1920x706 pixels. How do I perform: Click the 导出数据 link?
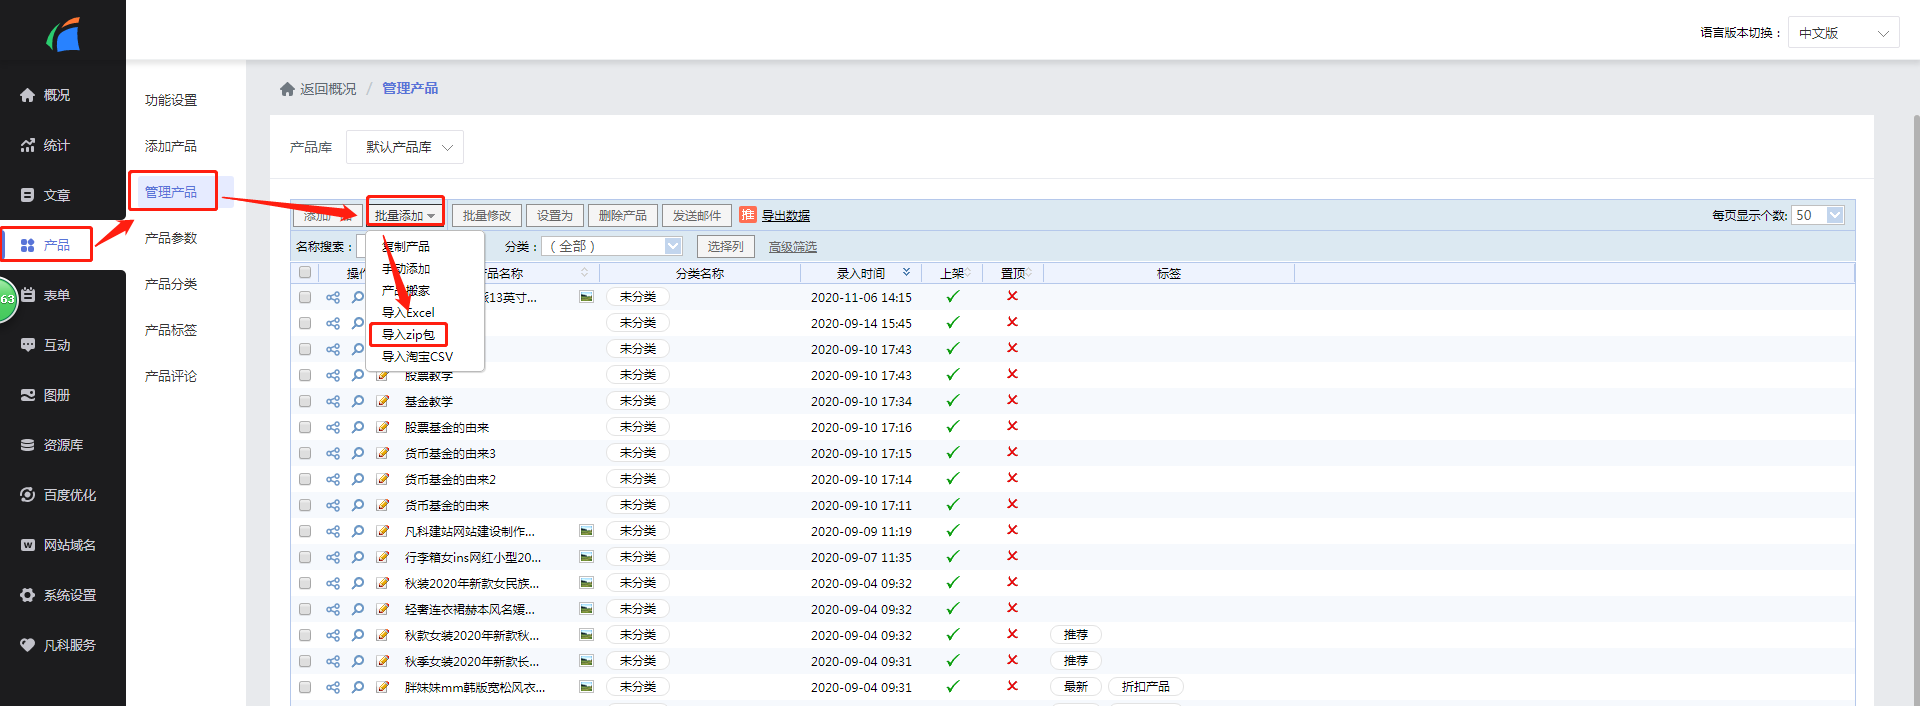pos(786,216)
